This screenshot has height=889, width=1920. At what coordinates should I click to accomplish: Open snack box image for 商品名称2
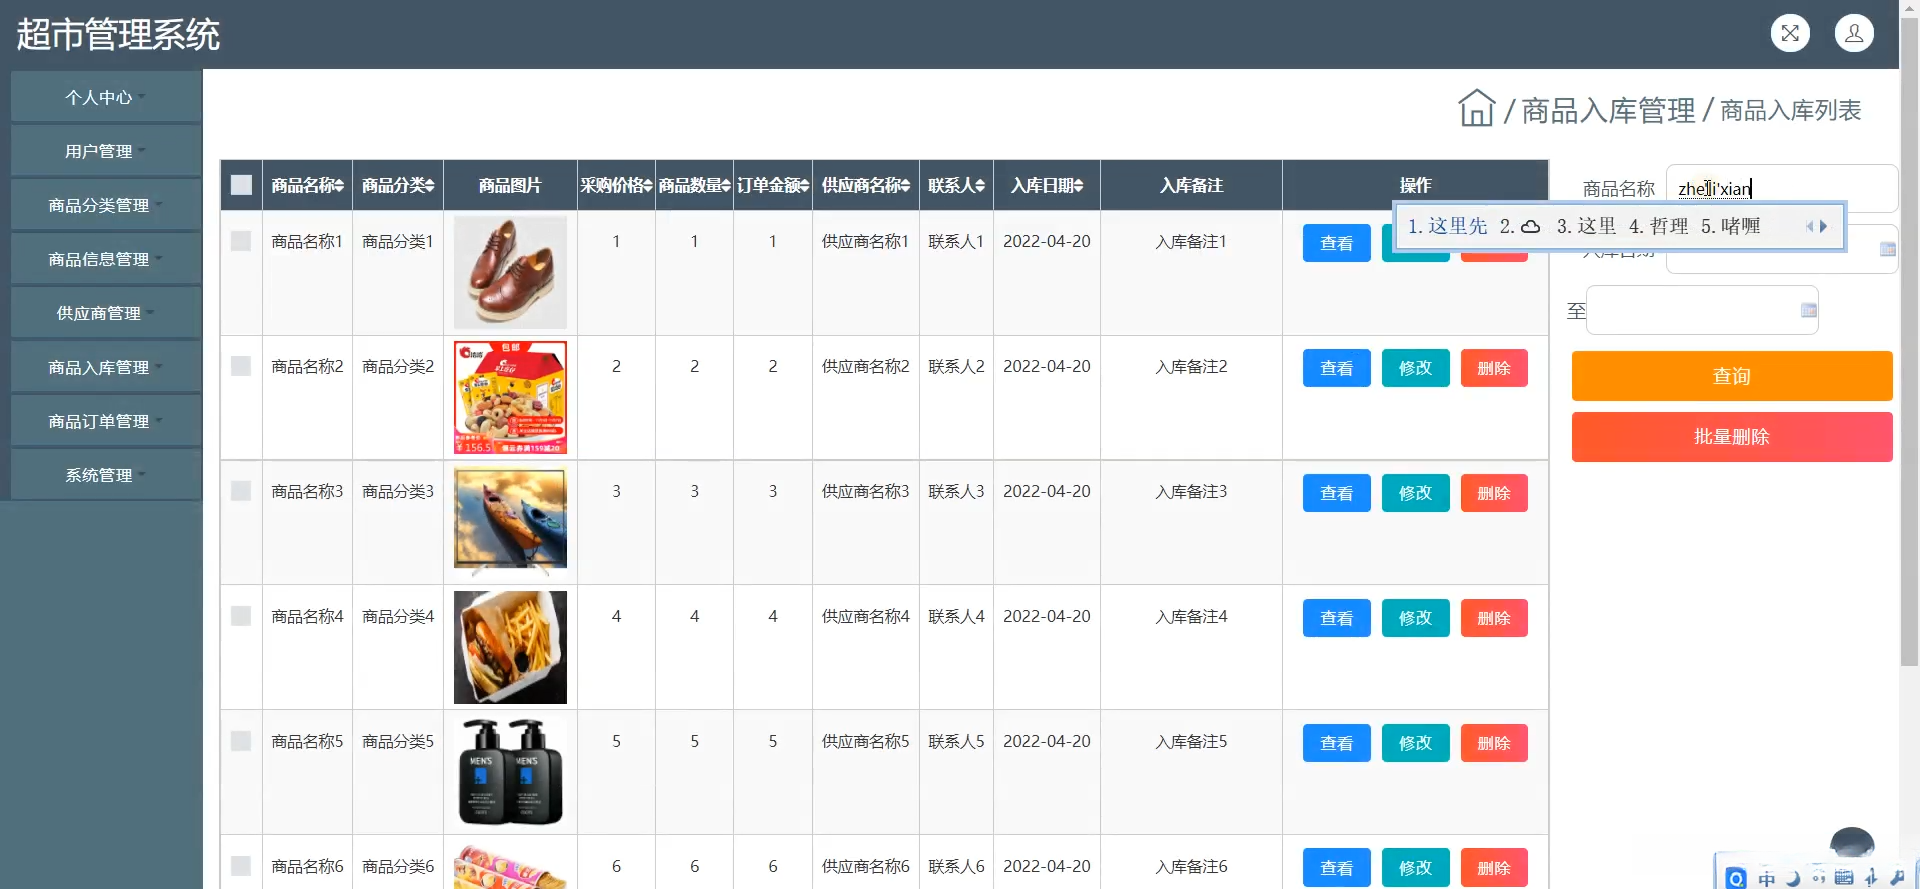pos(510,397)
